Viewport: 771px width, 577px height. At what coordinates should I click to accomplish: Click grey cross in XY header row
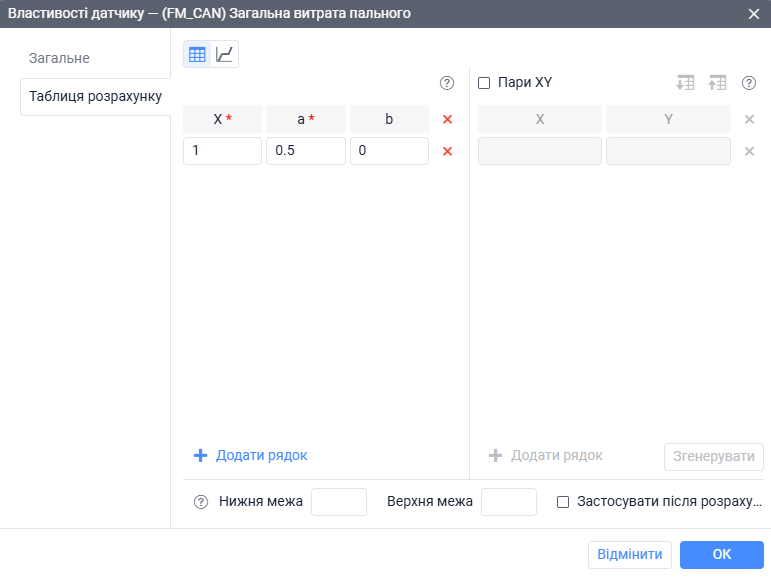pyautogui.click(x=749, y=119)
